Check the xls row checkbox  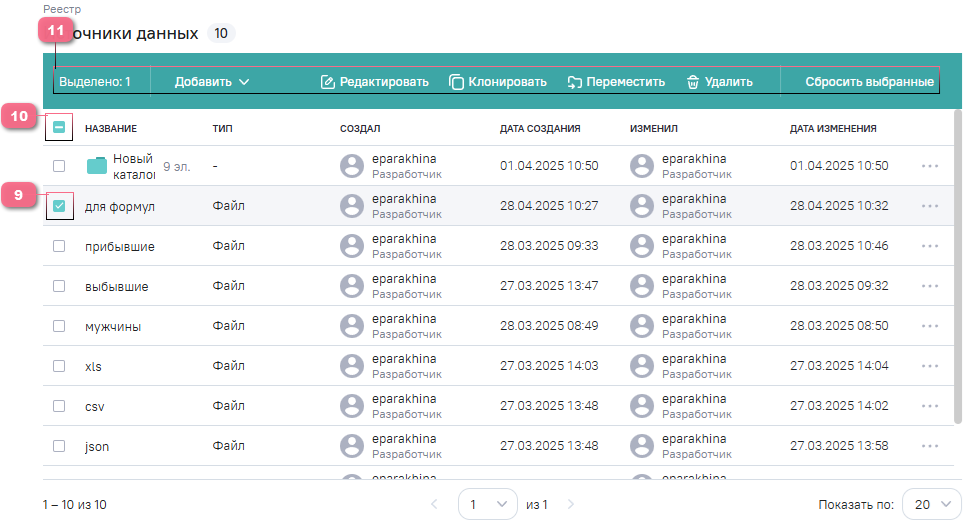(x=59, y=366)
